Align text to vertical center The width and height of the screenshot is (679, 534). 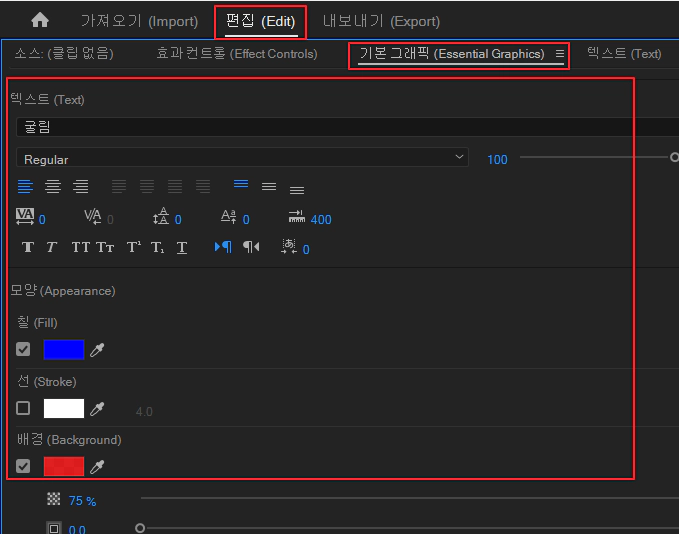[269, 187]
